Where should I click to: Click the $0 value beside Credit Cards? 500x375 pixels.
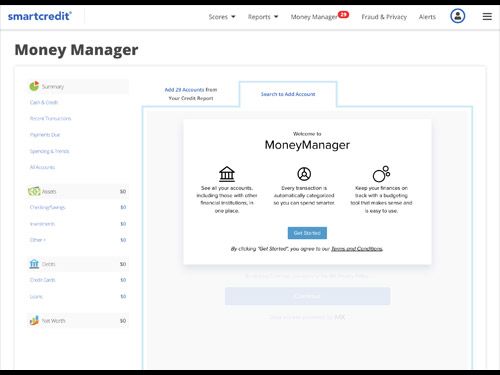123,280
